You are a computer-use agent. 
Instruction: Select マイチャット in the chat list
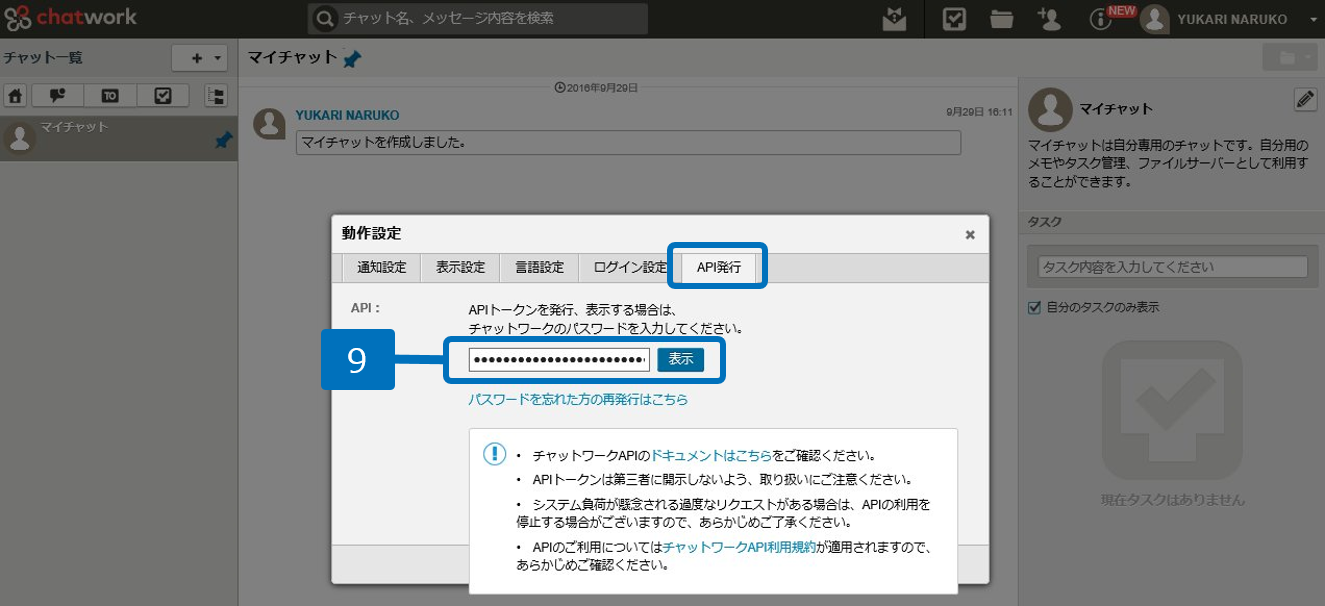click(x=118, y=139)
